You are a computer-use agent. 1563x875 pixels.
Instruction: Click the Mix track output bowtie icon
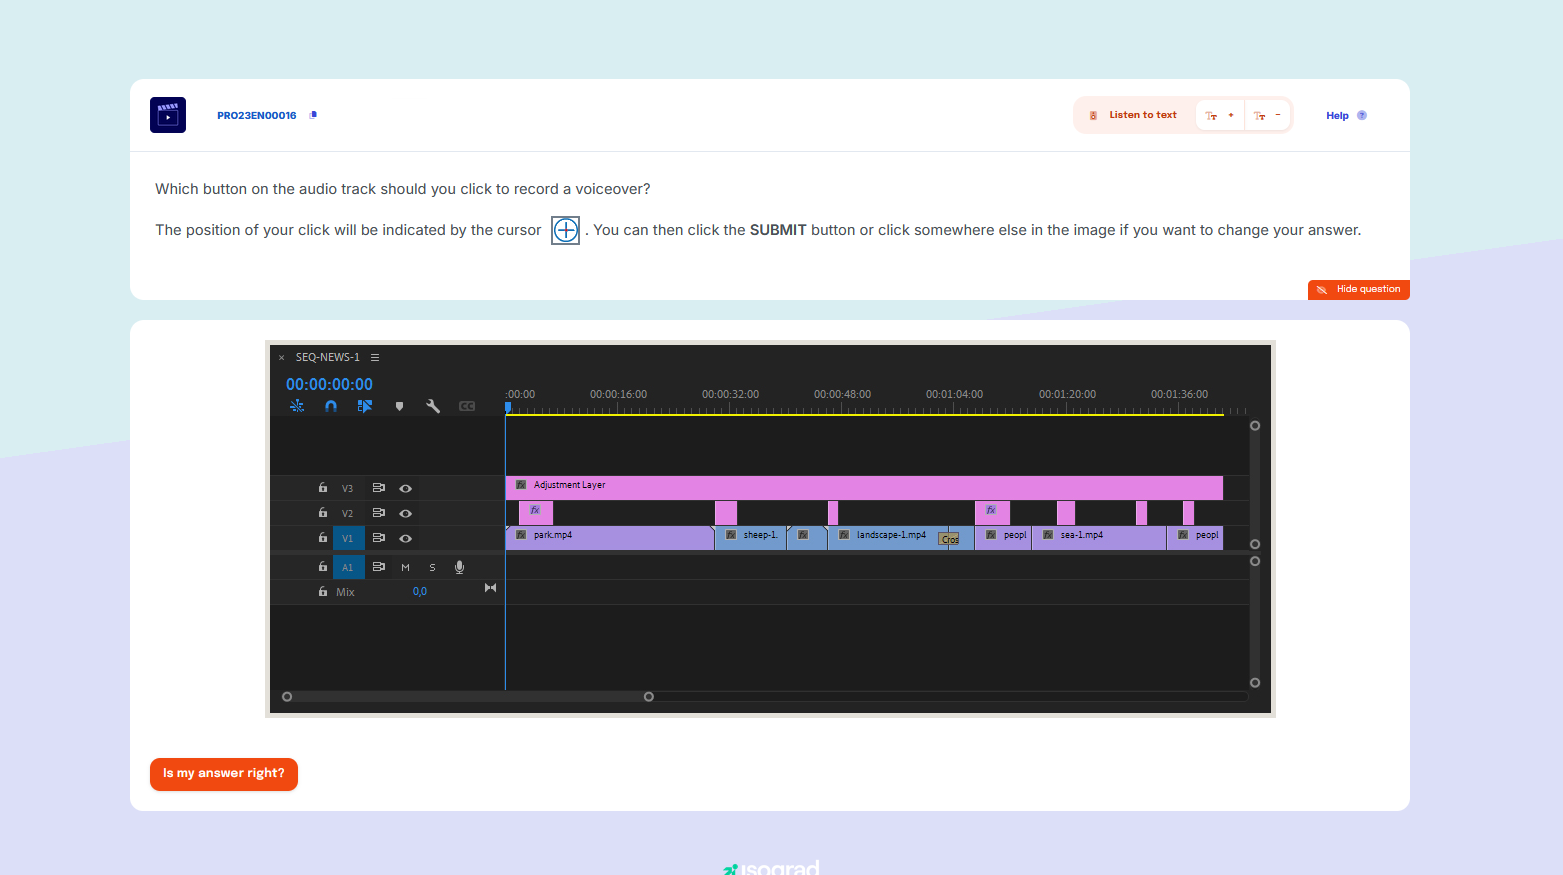490,588
